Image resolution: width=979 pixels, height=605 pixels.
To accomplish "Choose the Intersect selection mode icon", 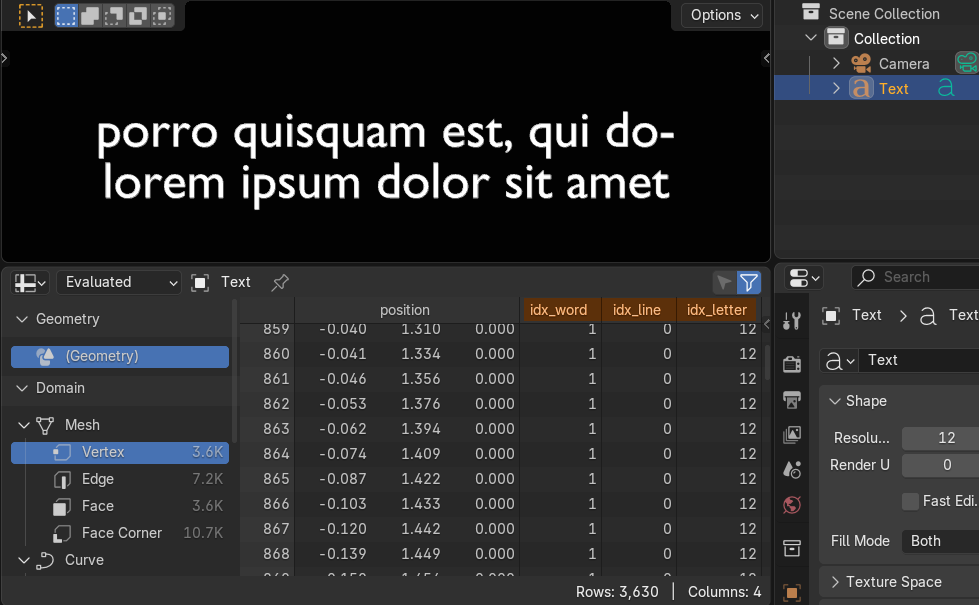I will pyautogui.click(x=161, y=16).
